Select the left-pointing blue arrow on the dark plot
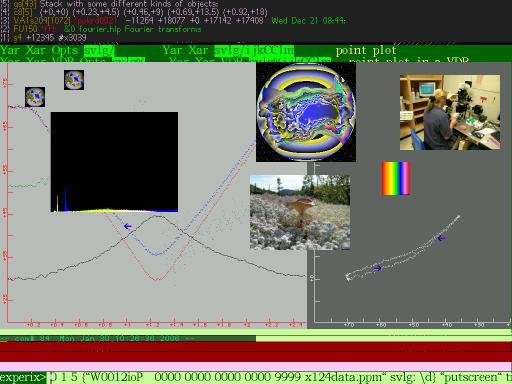The width and height of the screenshot is (512, 384). click(x=441, y=238)
